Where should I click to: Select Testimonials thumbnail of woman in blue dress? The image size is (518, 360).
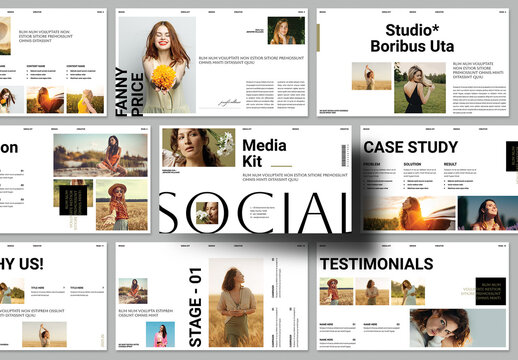pos(408,291)
